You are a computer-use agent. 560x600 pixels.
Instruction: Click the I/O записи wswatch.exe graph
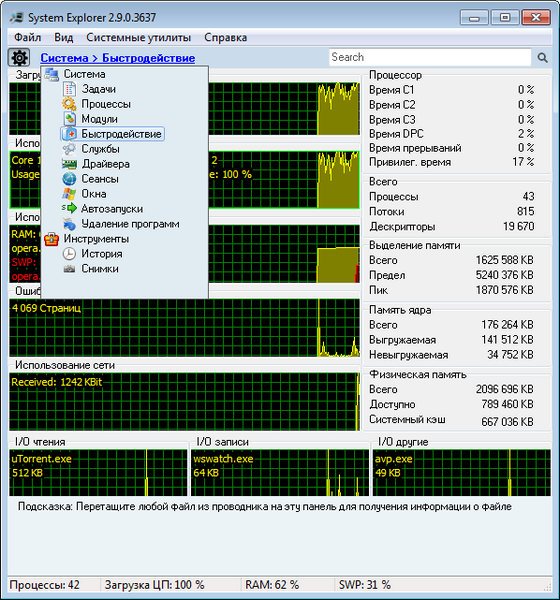pos(280,473)
